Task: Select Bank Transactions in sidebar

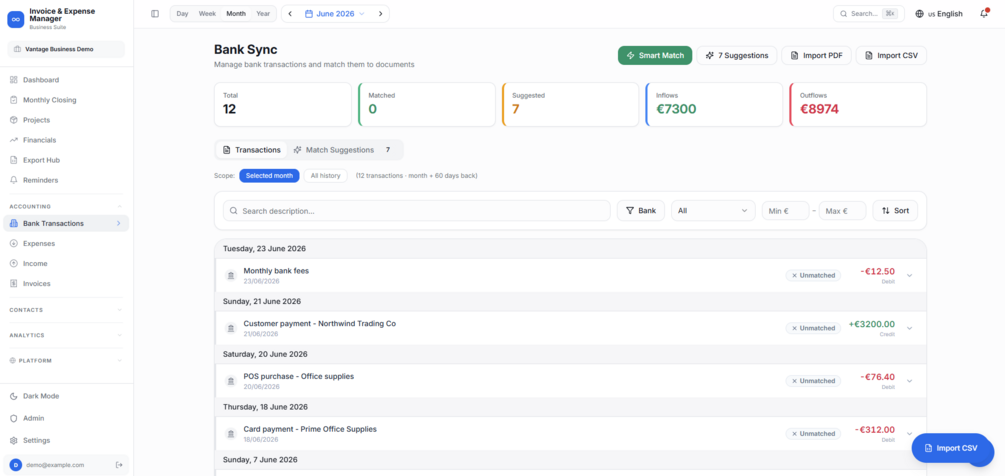Action: click(67, 223)
